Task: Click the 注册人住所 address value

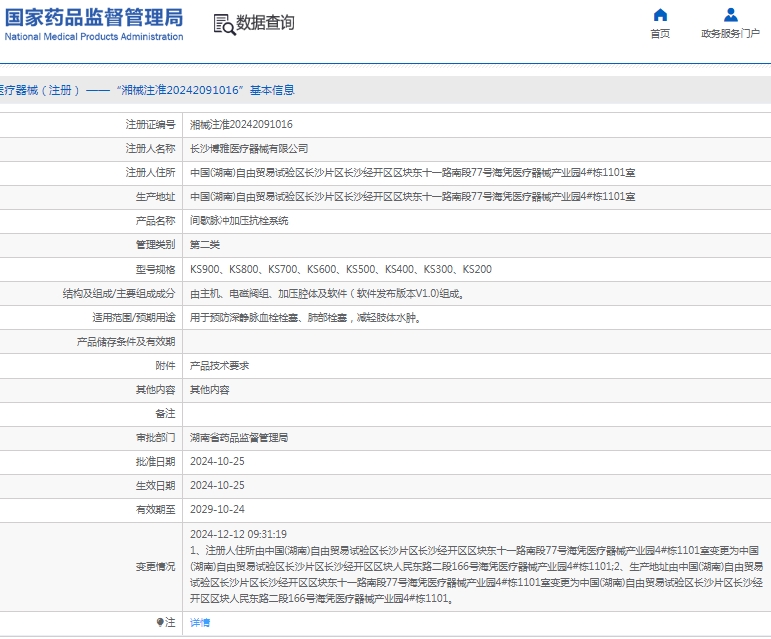Action: click(x=413, y=173)
